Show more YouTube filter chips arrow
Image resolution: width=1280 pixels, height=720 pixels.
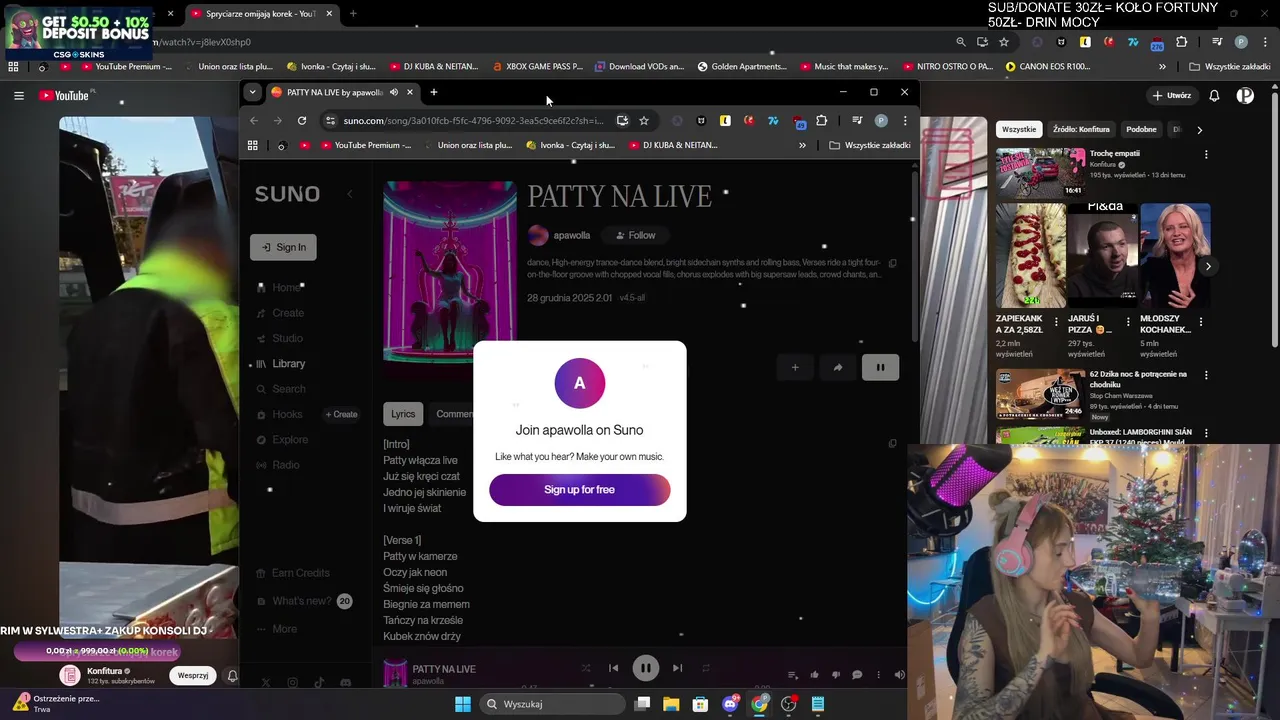tap(1199, 130)
